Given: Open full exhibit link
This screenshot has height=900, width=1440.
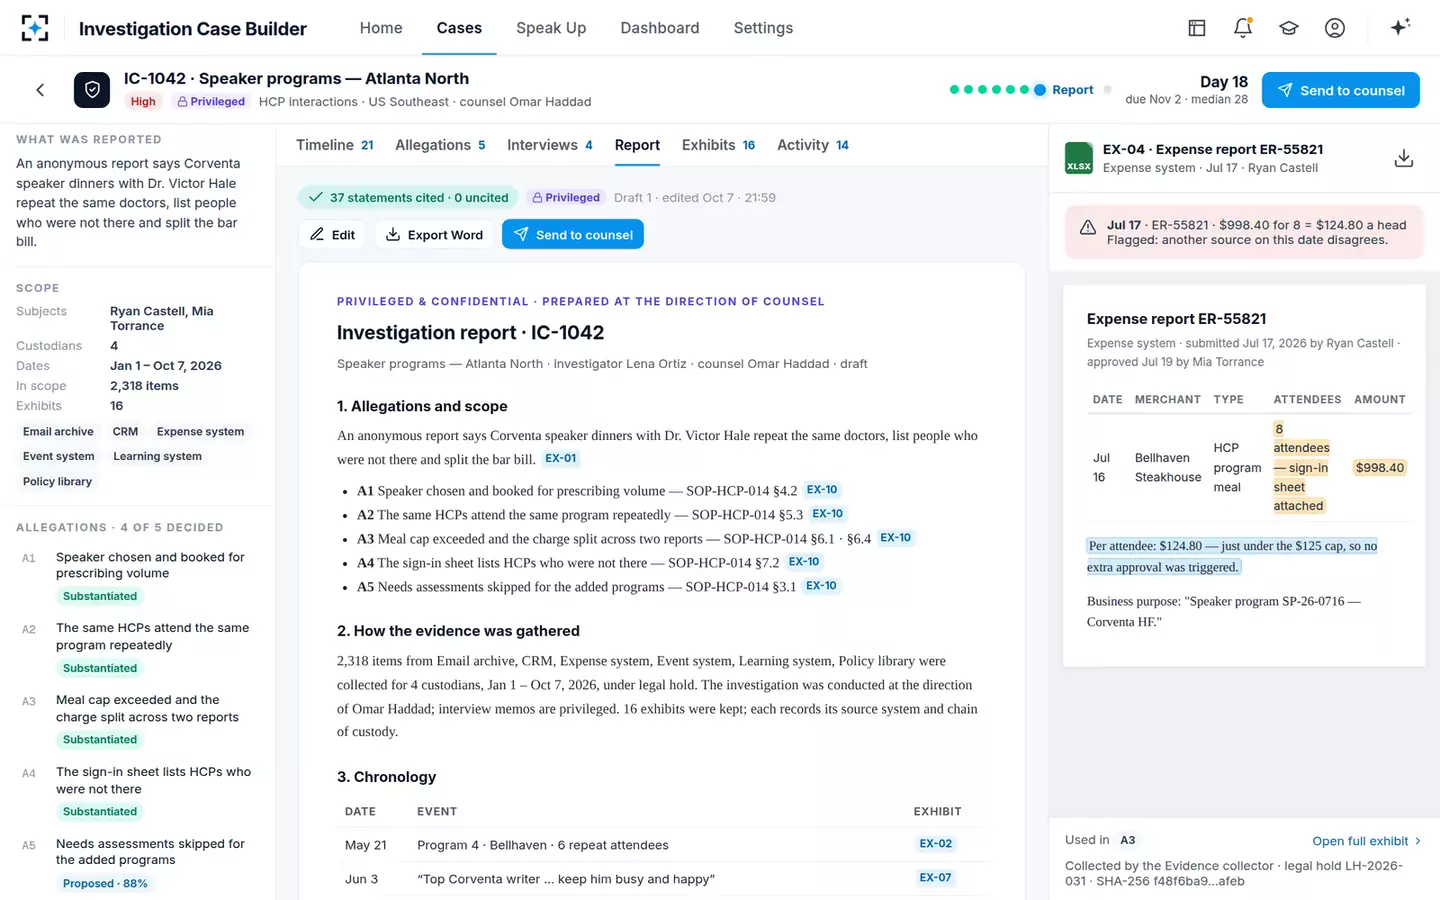Looking at the screenshot, I should [1366, 841].
